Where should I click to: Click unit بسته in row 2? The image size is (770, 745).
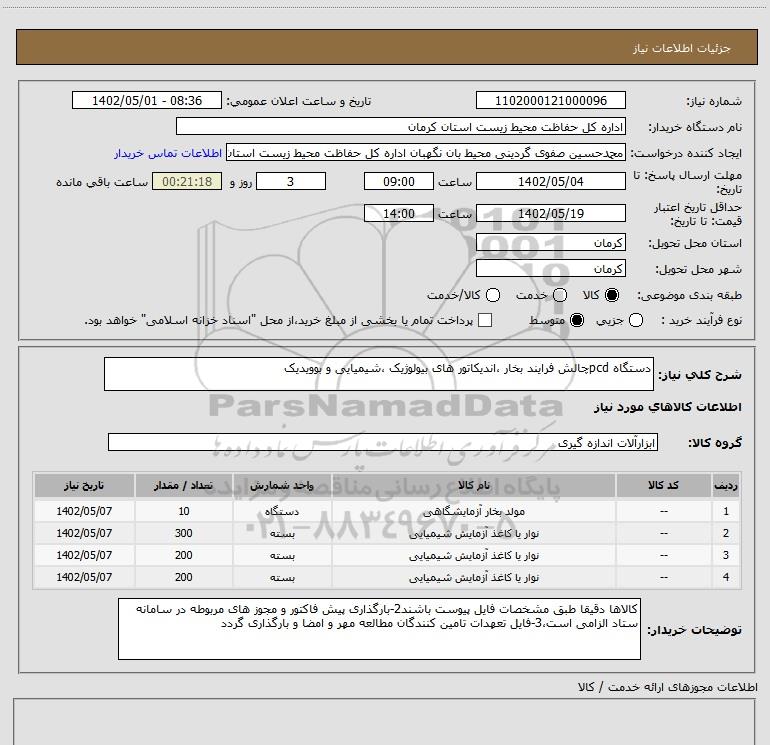click(x=282, y=533)
